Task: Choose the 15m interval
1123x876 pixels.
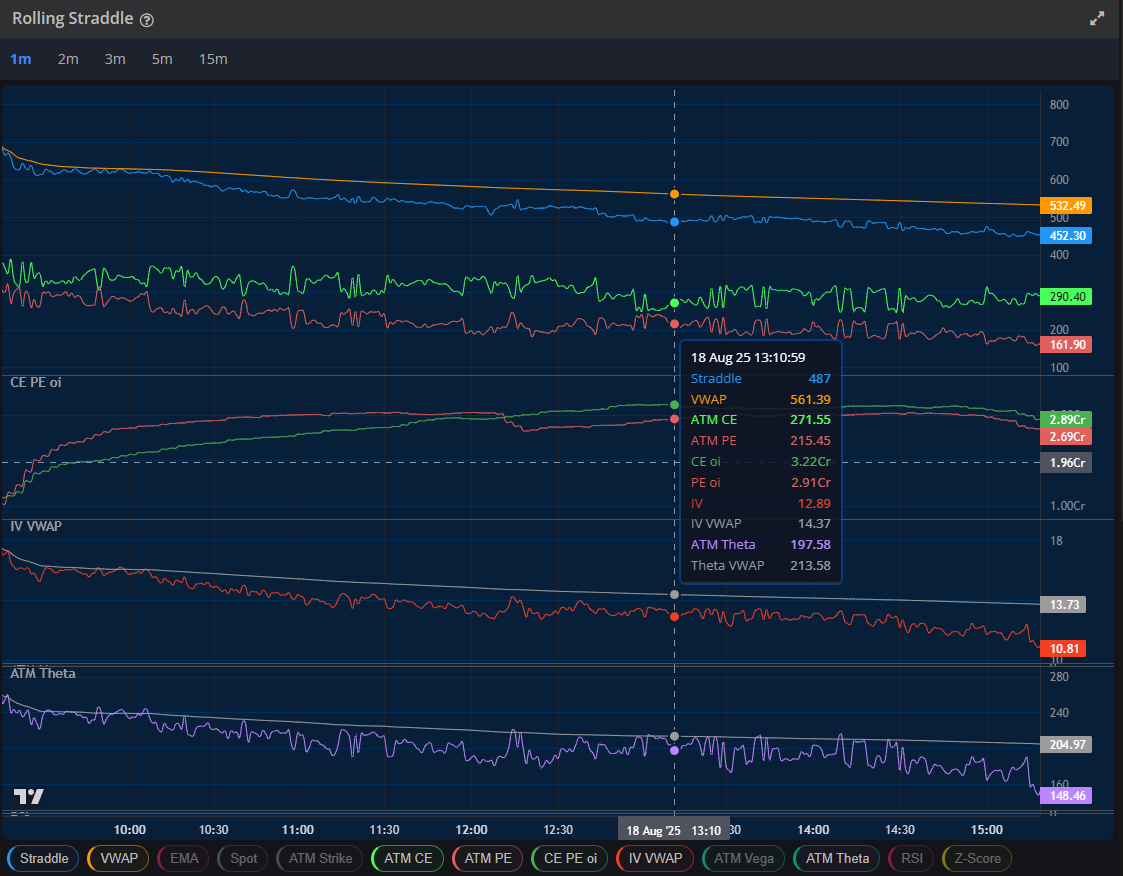Action: [213, 59]
